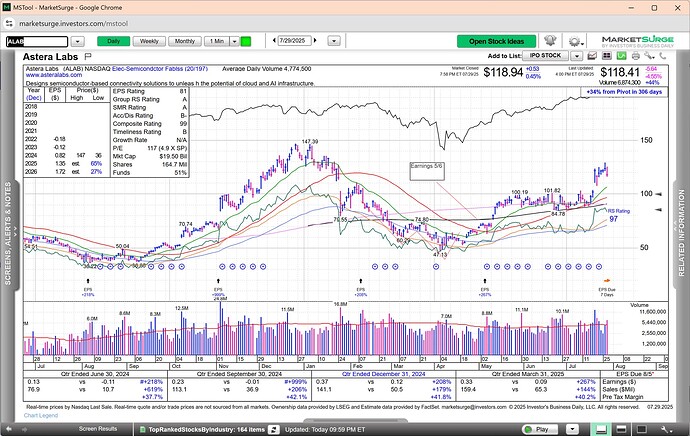Image resolution: width=690 pixels, height=436 pixels.
Task: Switch to Weekly chart view
Action: [149, 41]
